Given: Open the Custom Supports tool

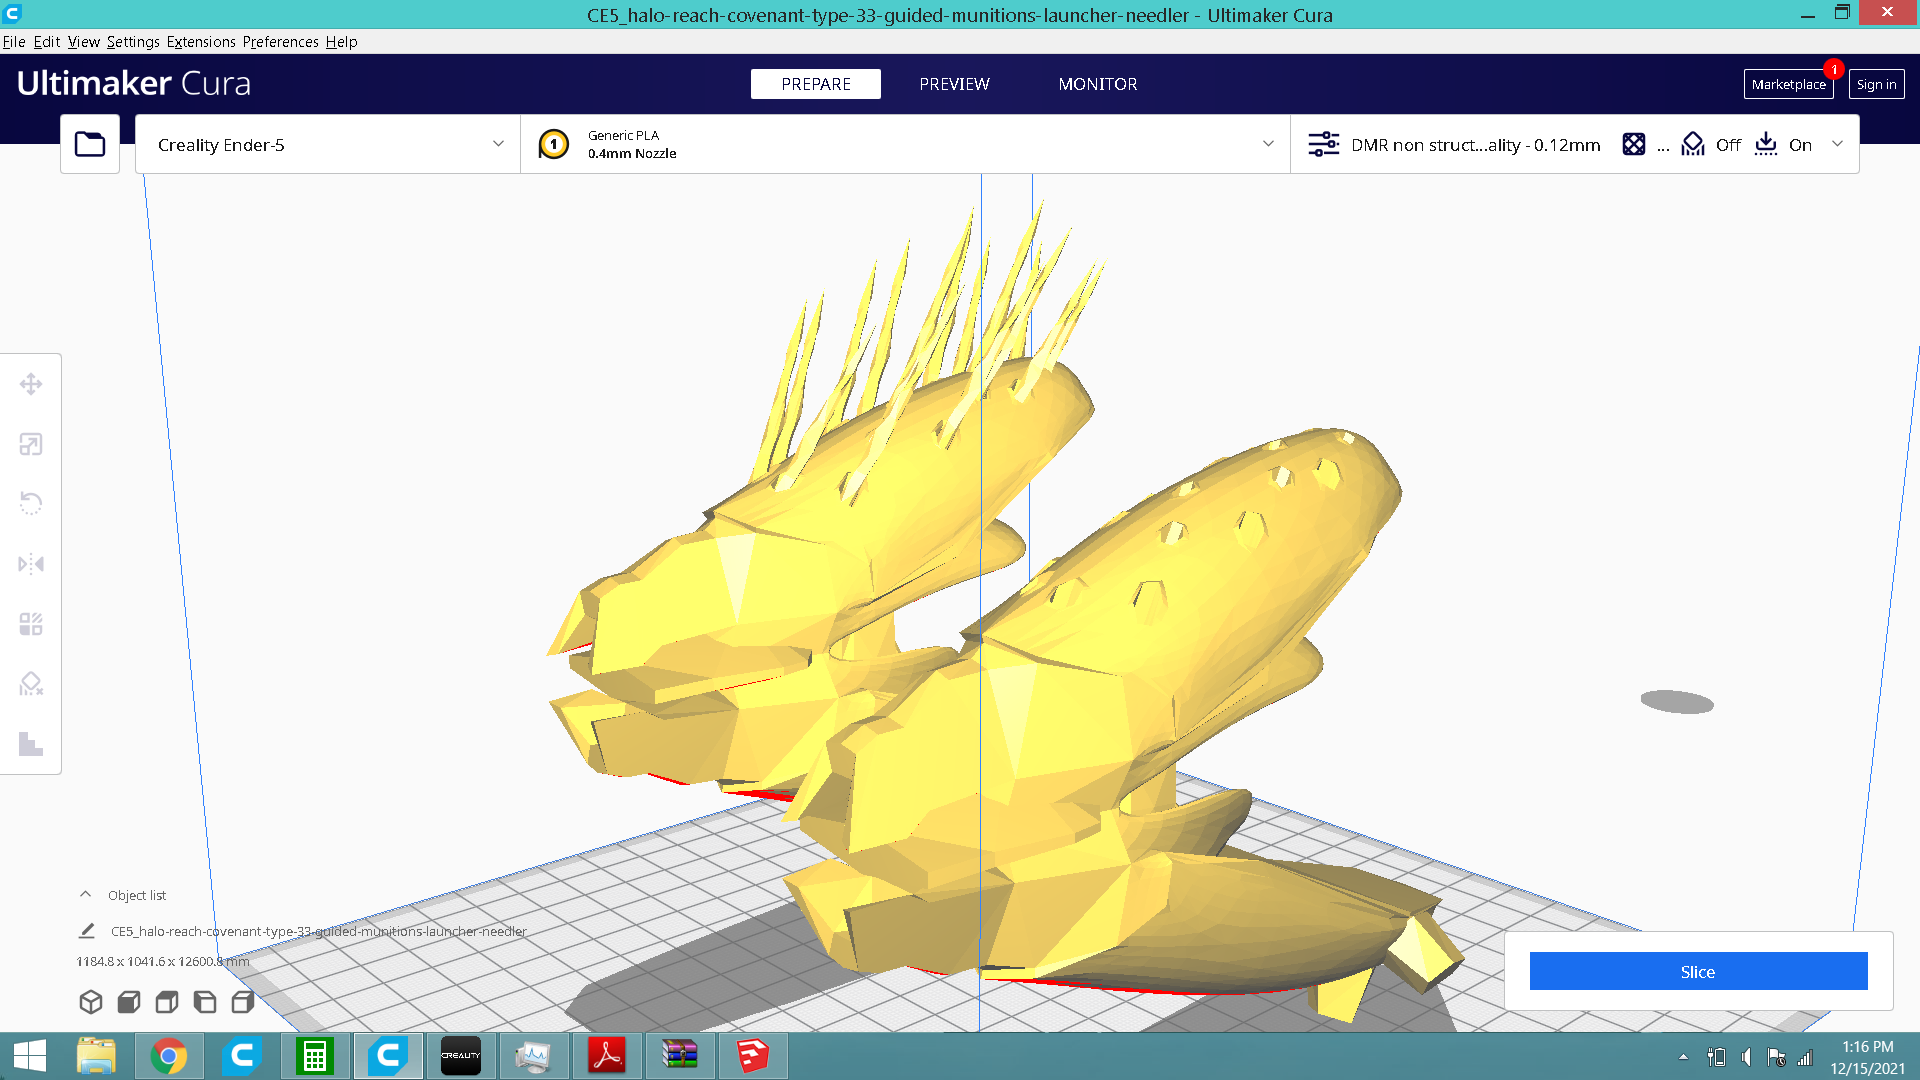Looking at the screenshot, I should point(31,744).
